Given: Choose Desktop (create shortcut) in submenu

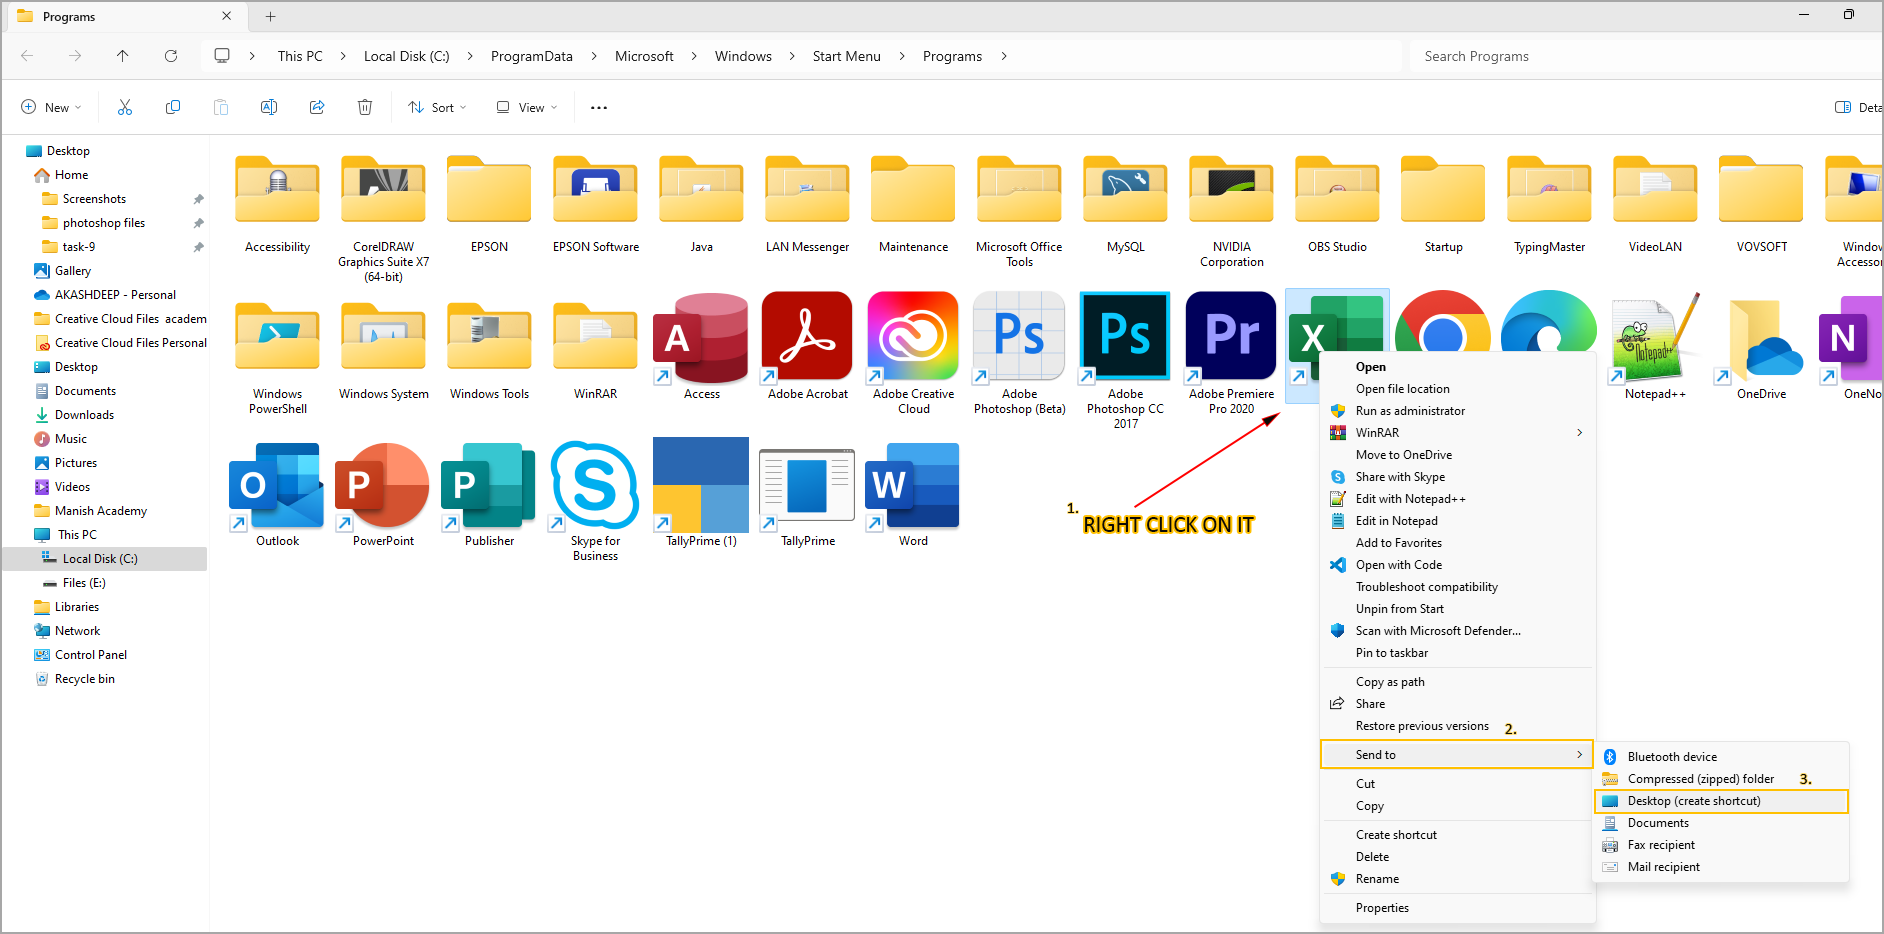Looking at the screenshot, I should coord(1693,801).
